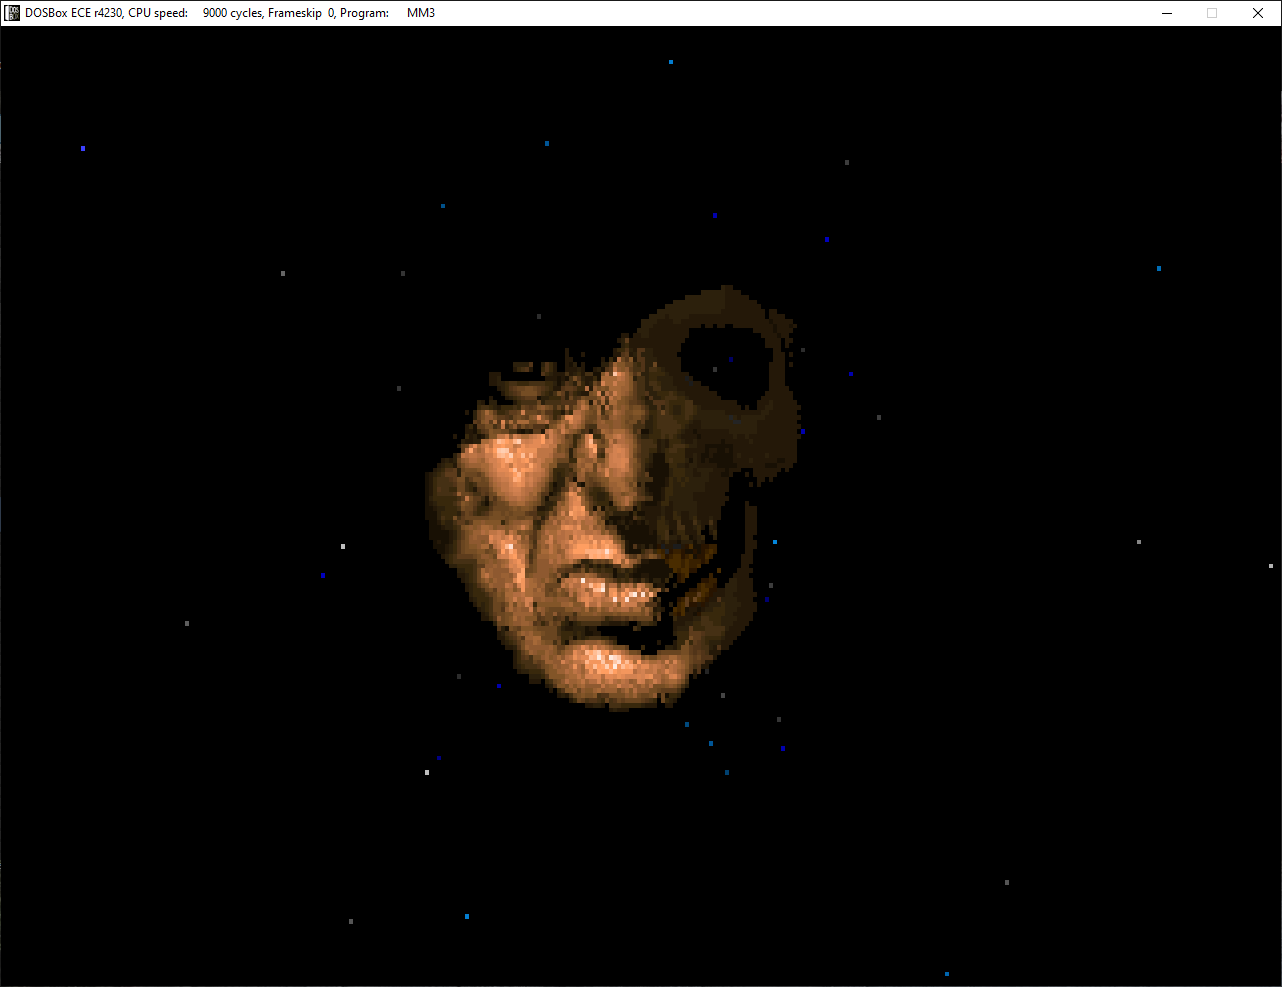Maximize the DOSBox window
The image size is (1282, 987).
point(1212,13)
